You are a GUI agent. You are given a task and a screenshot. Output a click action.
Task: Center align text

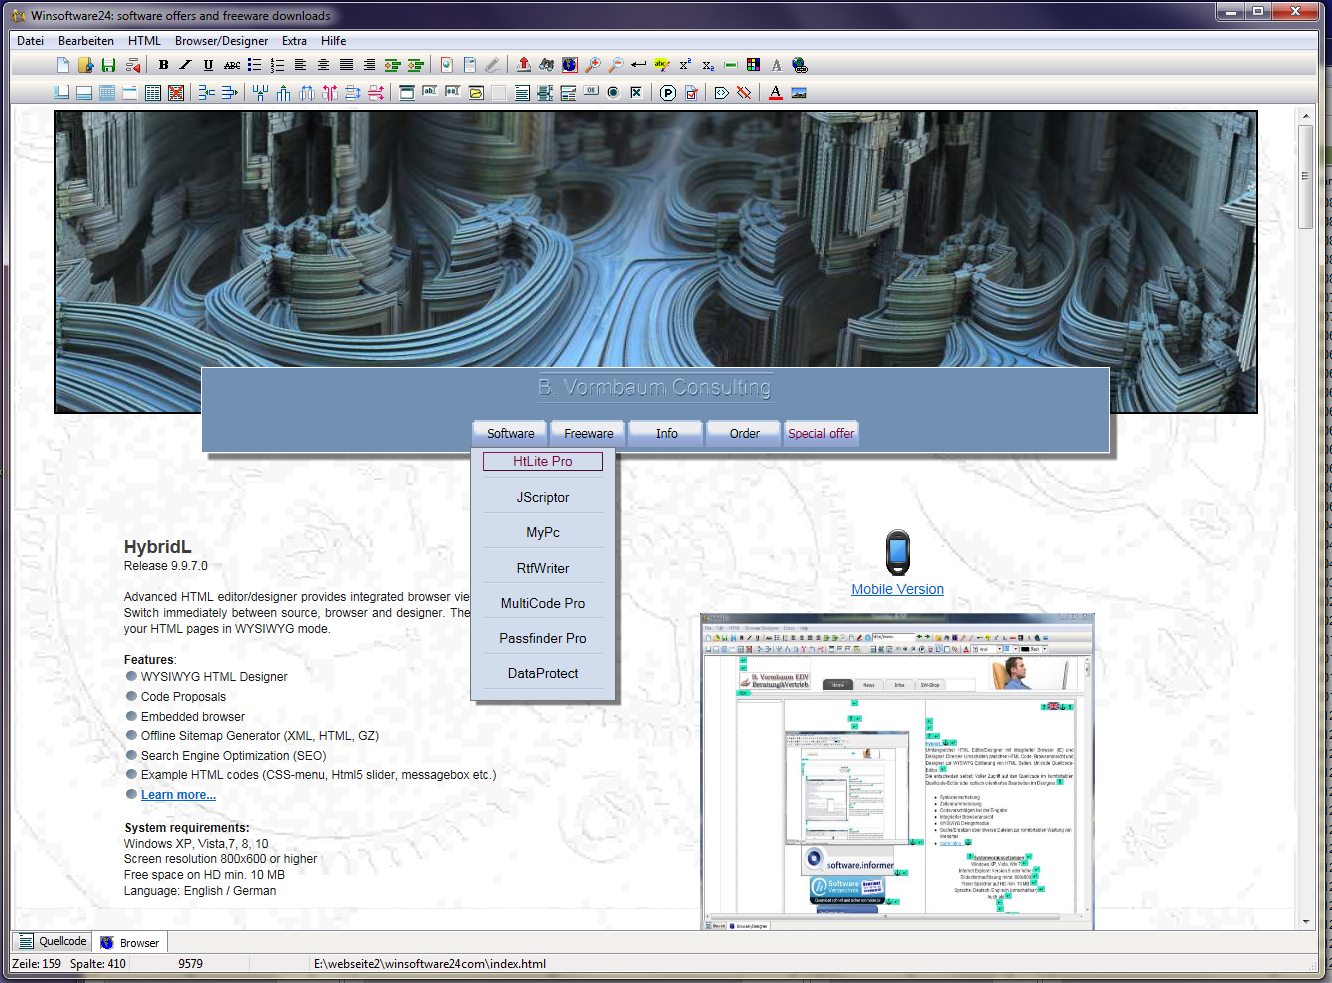323,65
